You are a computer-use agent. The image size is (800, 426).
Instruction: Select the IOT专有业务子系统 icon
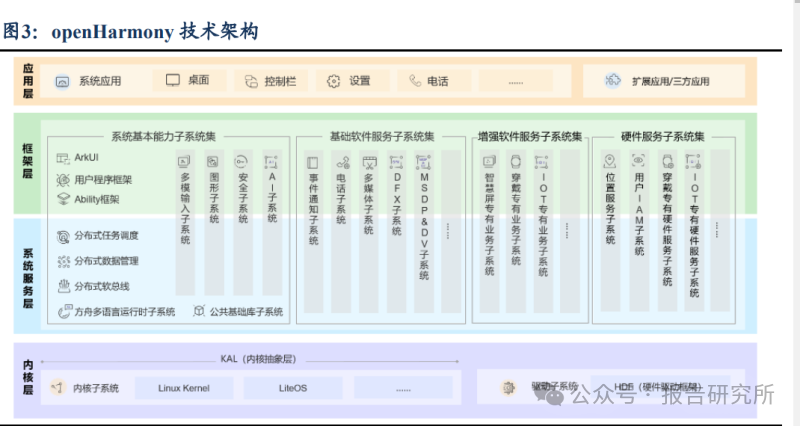[x=541, y=162]
